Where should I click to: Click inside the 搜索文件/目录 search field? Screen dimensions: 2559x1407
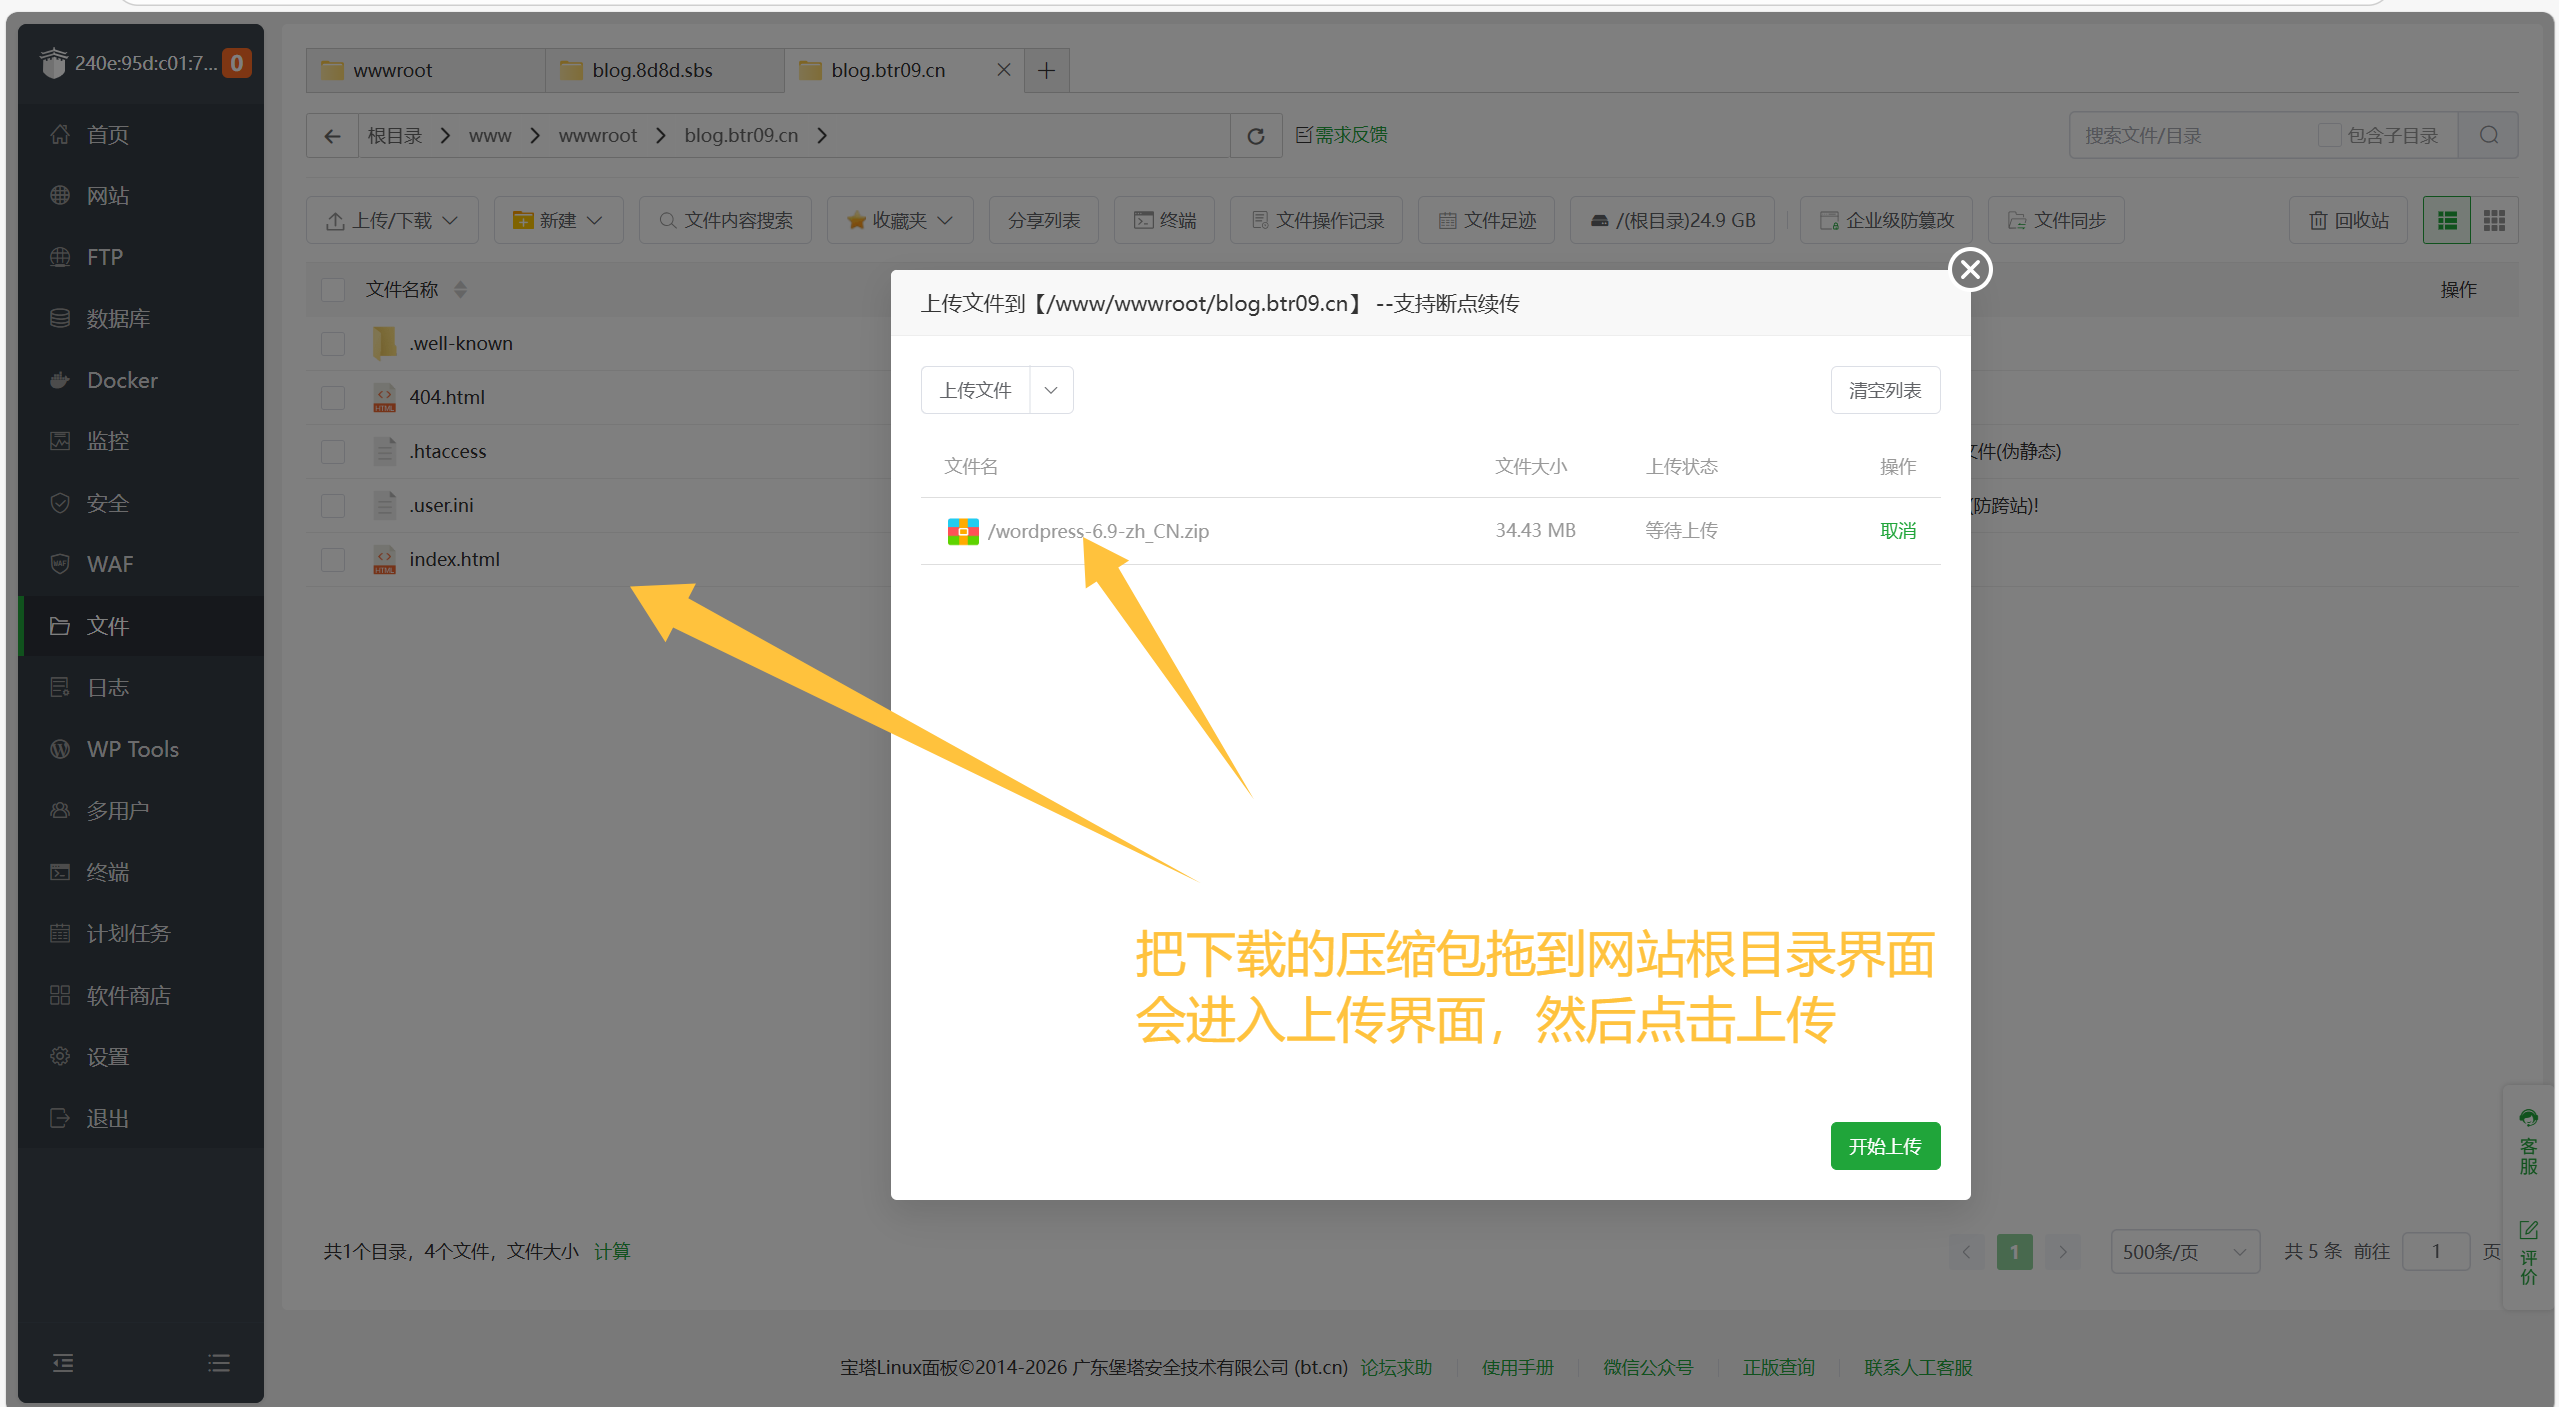point(2180,134)
